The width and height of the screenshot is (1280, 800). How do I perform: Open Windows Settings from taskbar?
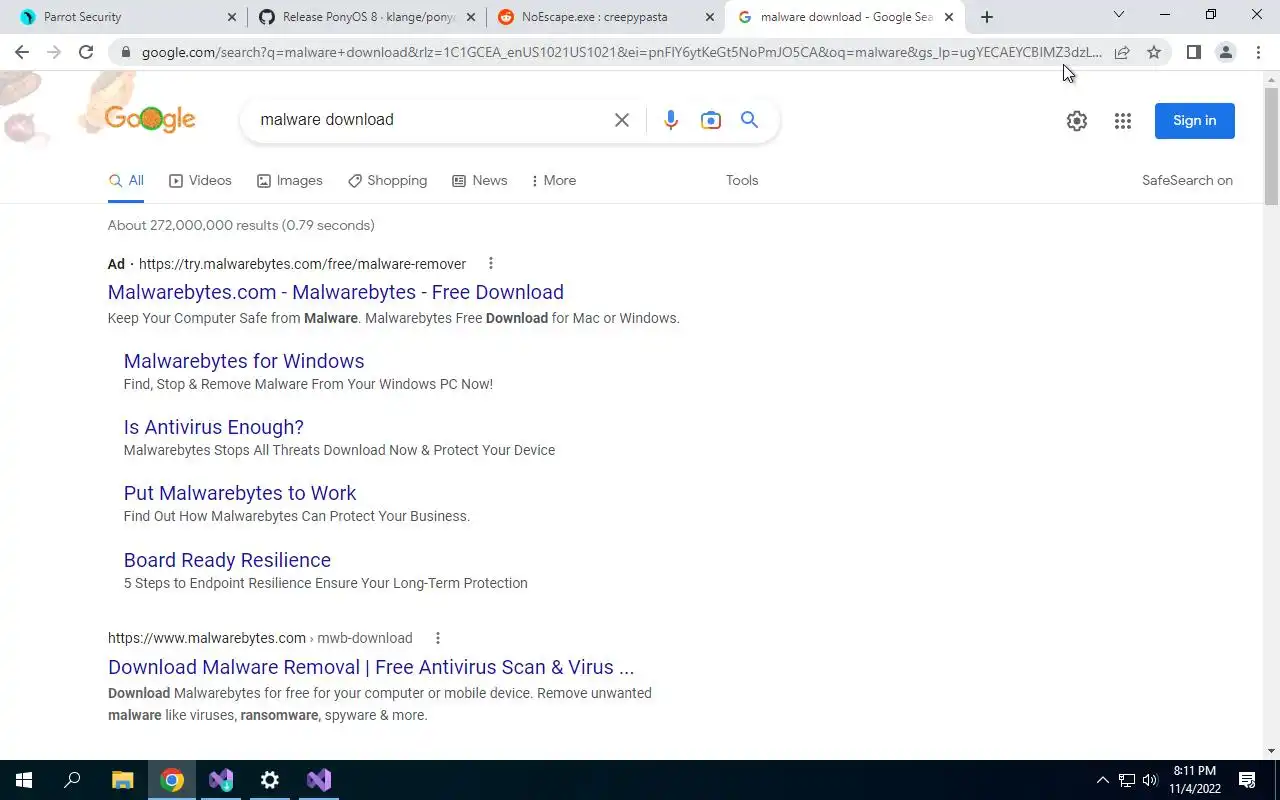[x=270, y=780]
